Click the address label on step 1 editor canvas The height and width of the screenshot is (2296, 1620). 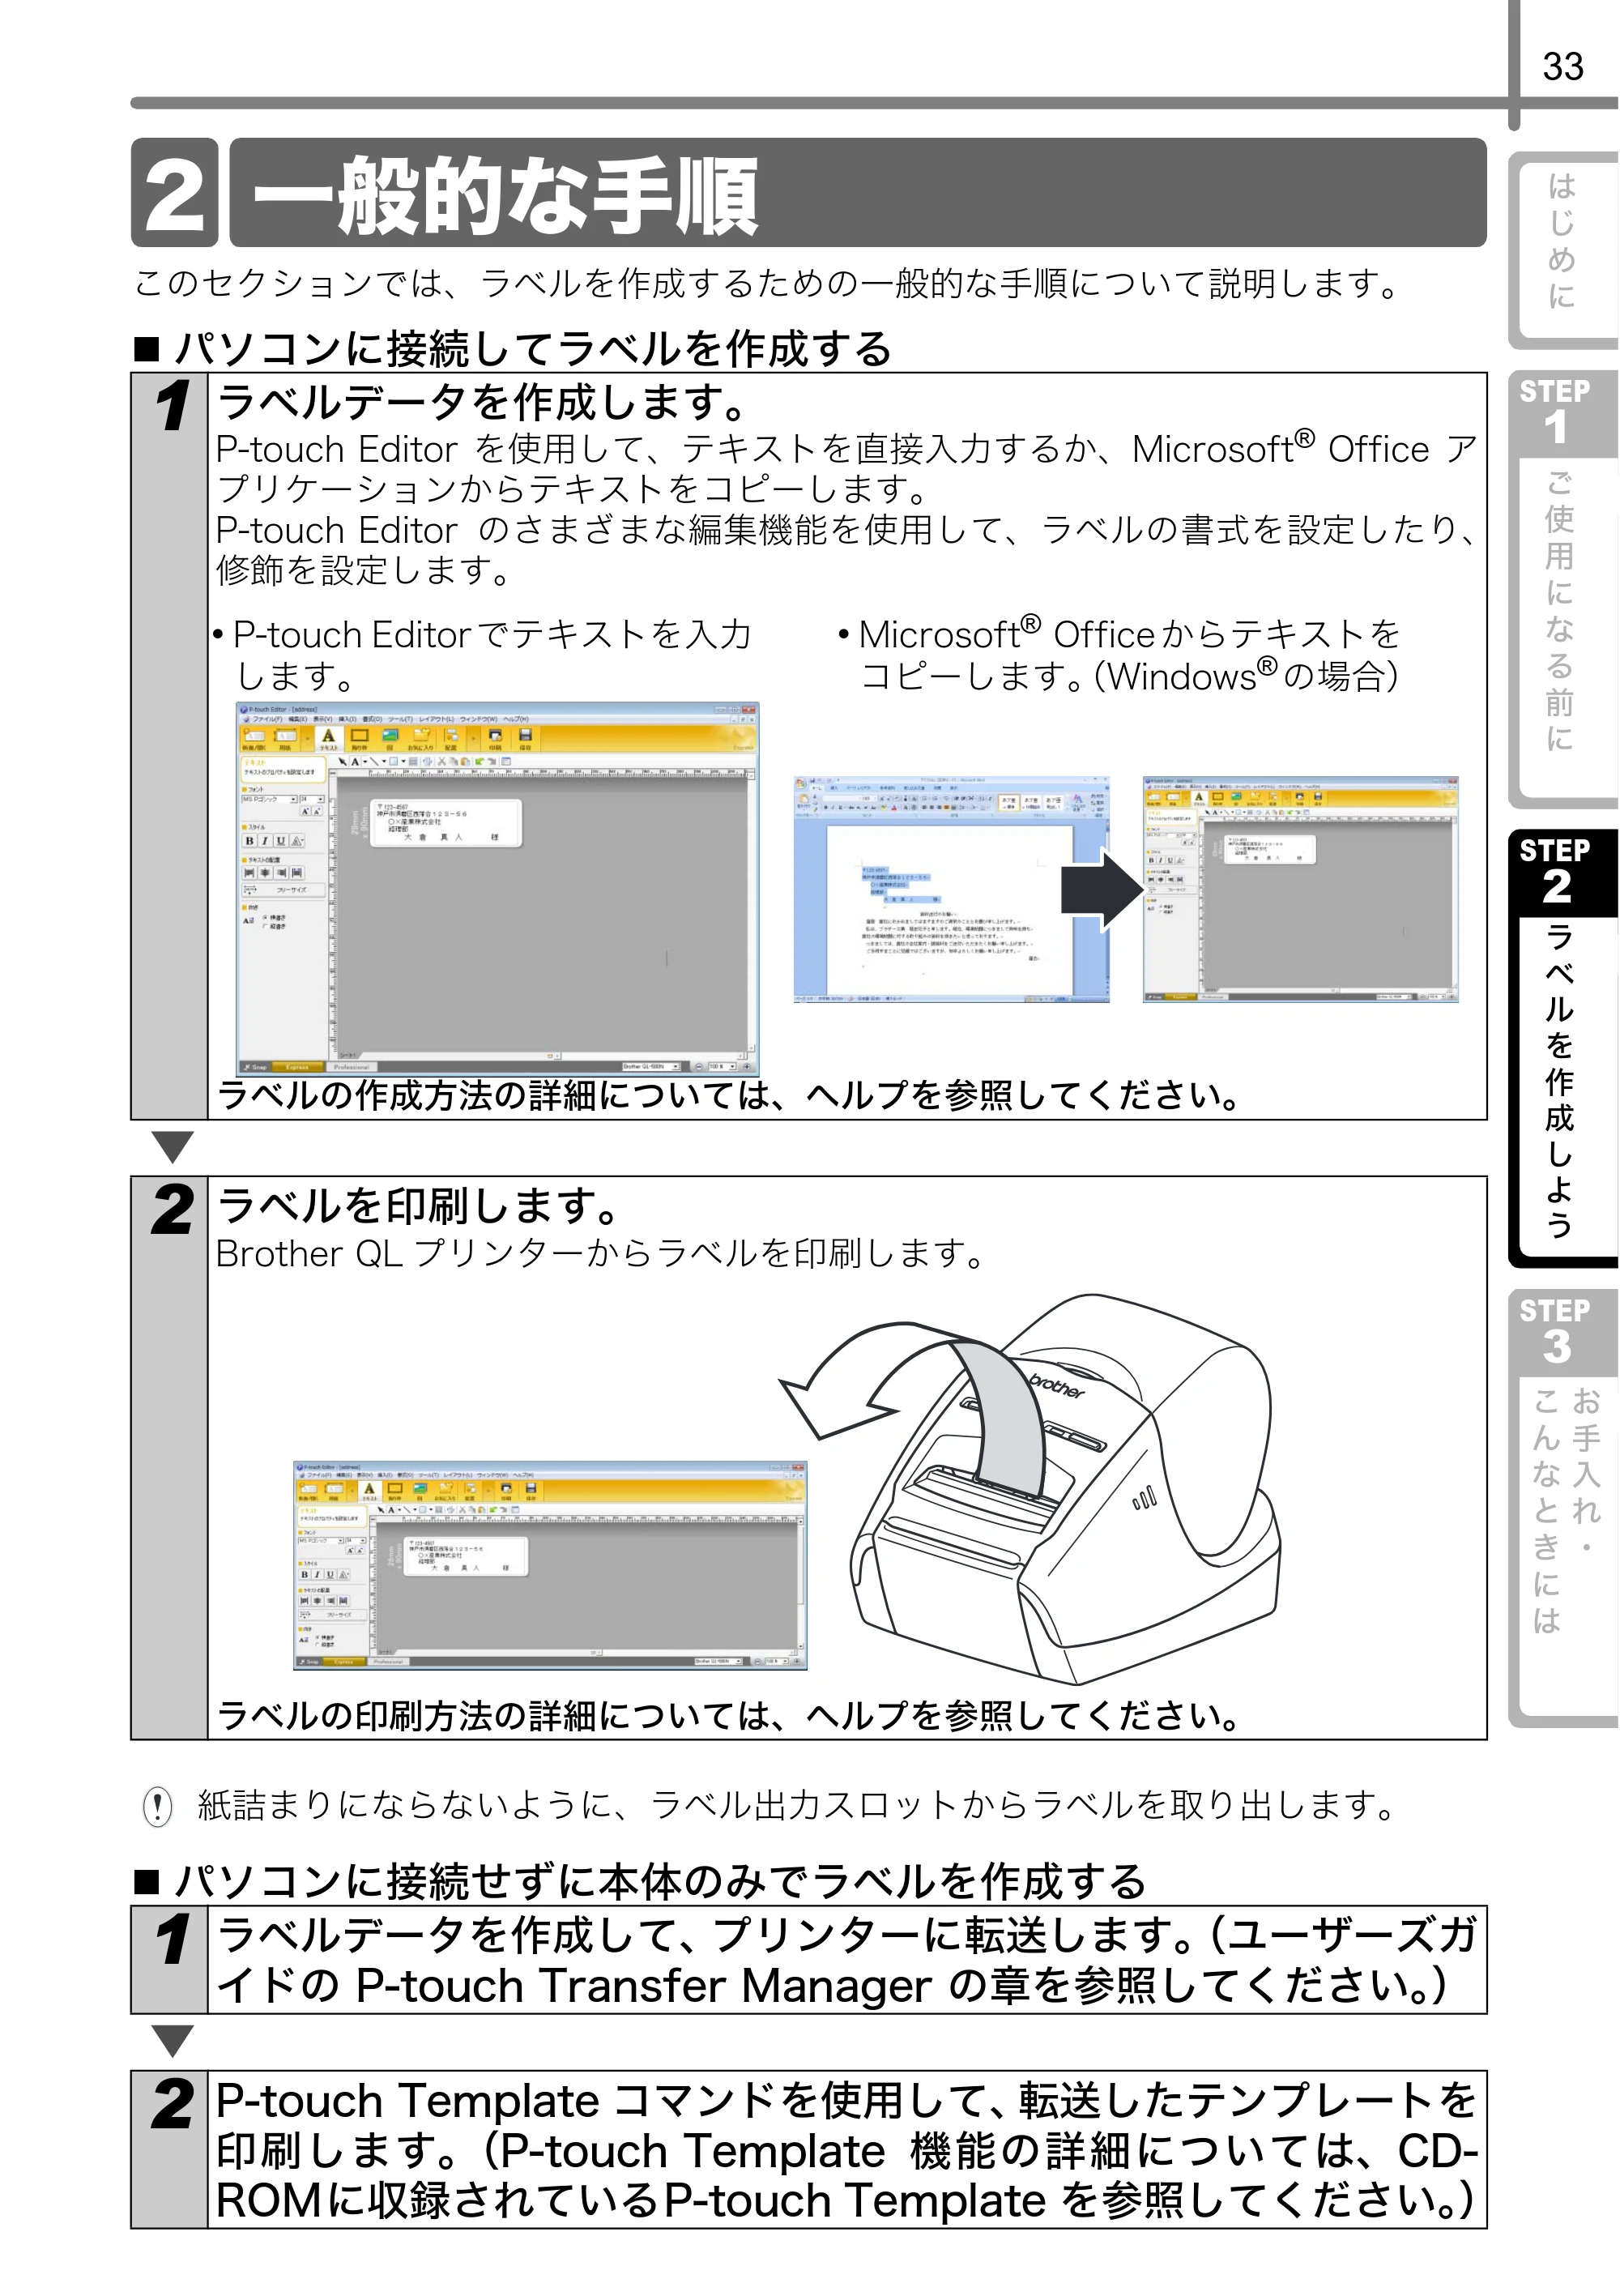pyautogui.click(x=446, y=823)
